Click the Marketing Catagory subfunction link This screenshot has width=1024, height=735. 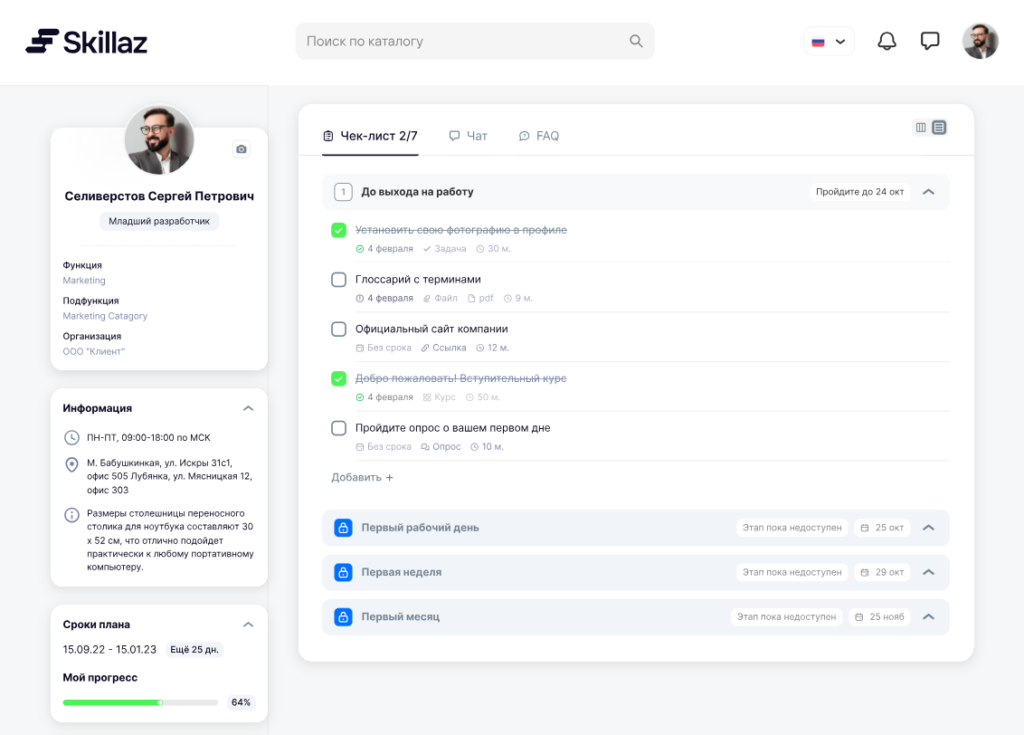click(x=105, y=316)
